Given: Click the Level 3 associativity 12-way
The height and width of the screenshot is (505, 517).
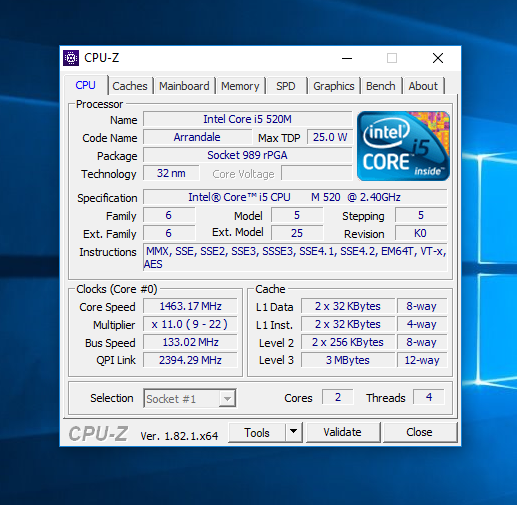Looking at the screenshot, I should point(422,360).
